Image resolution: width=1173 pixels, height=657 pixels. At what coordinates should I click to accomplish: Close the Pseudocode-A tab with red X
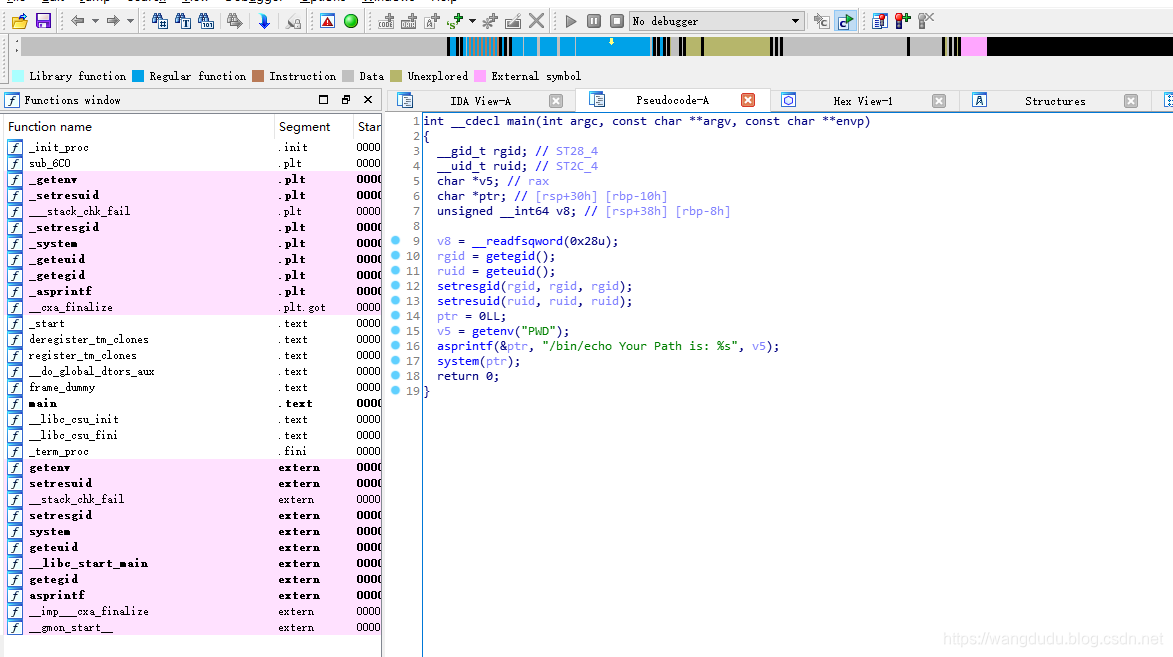click(748, 100)
